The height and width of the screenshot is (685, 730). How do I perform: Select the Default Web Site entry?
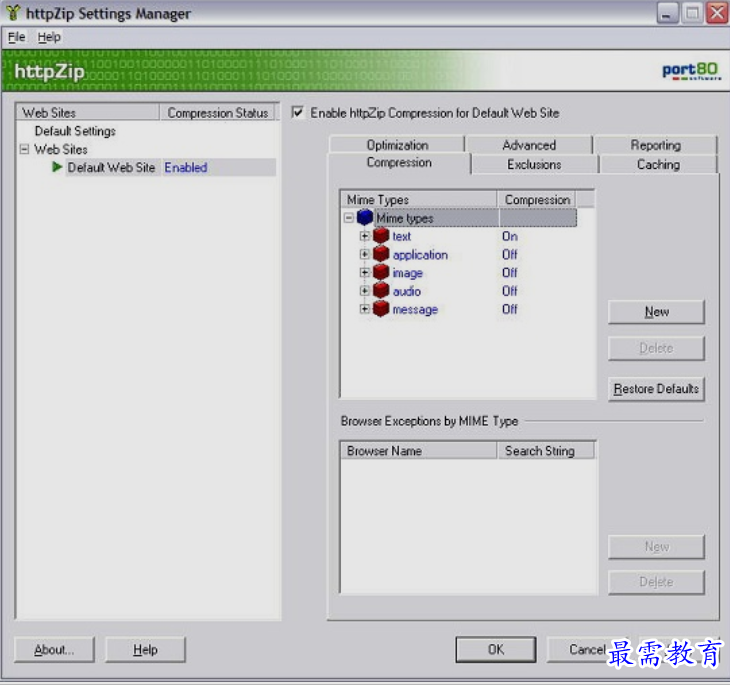tap(111, 167)
